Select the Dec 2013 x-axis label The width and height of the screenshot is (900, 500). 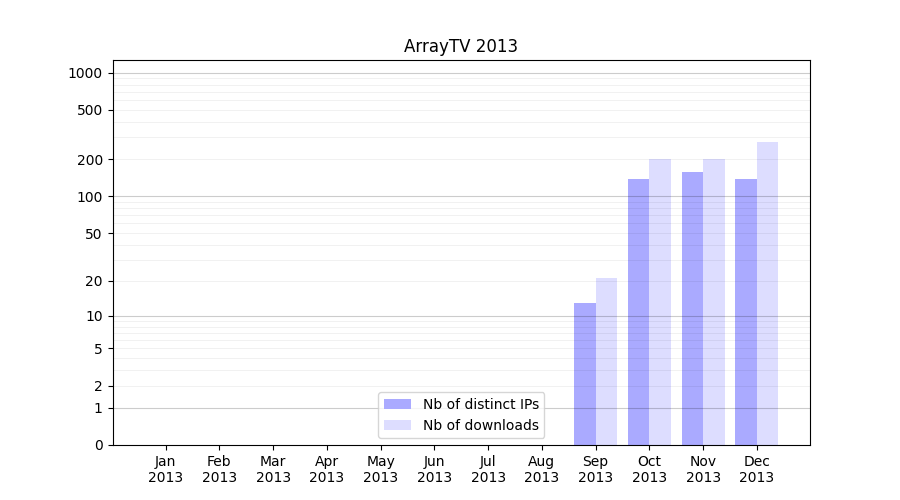[x=756, y=469]
